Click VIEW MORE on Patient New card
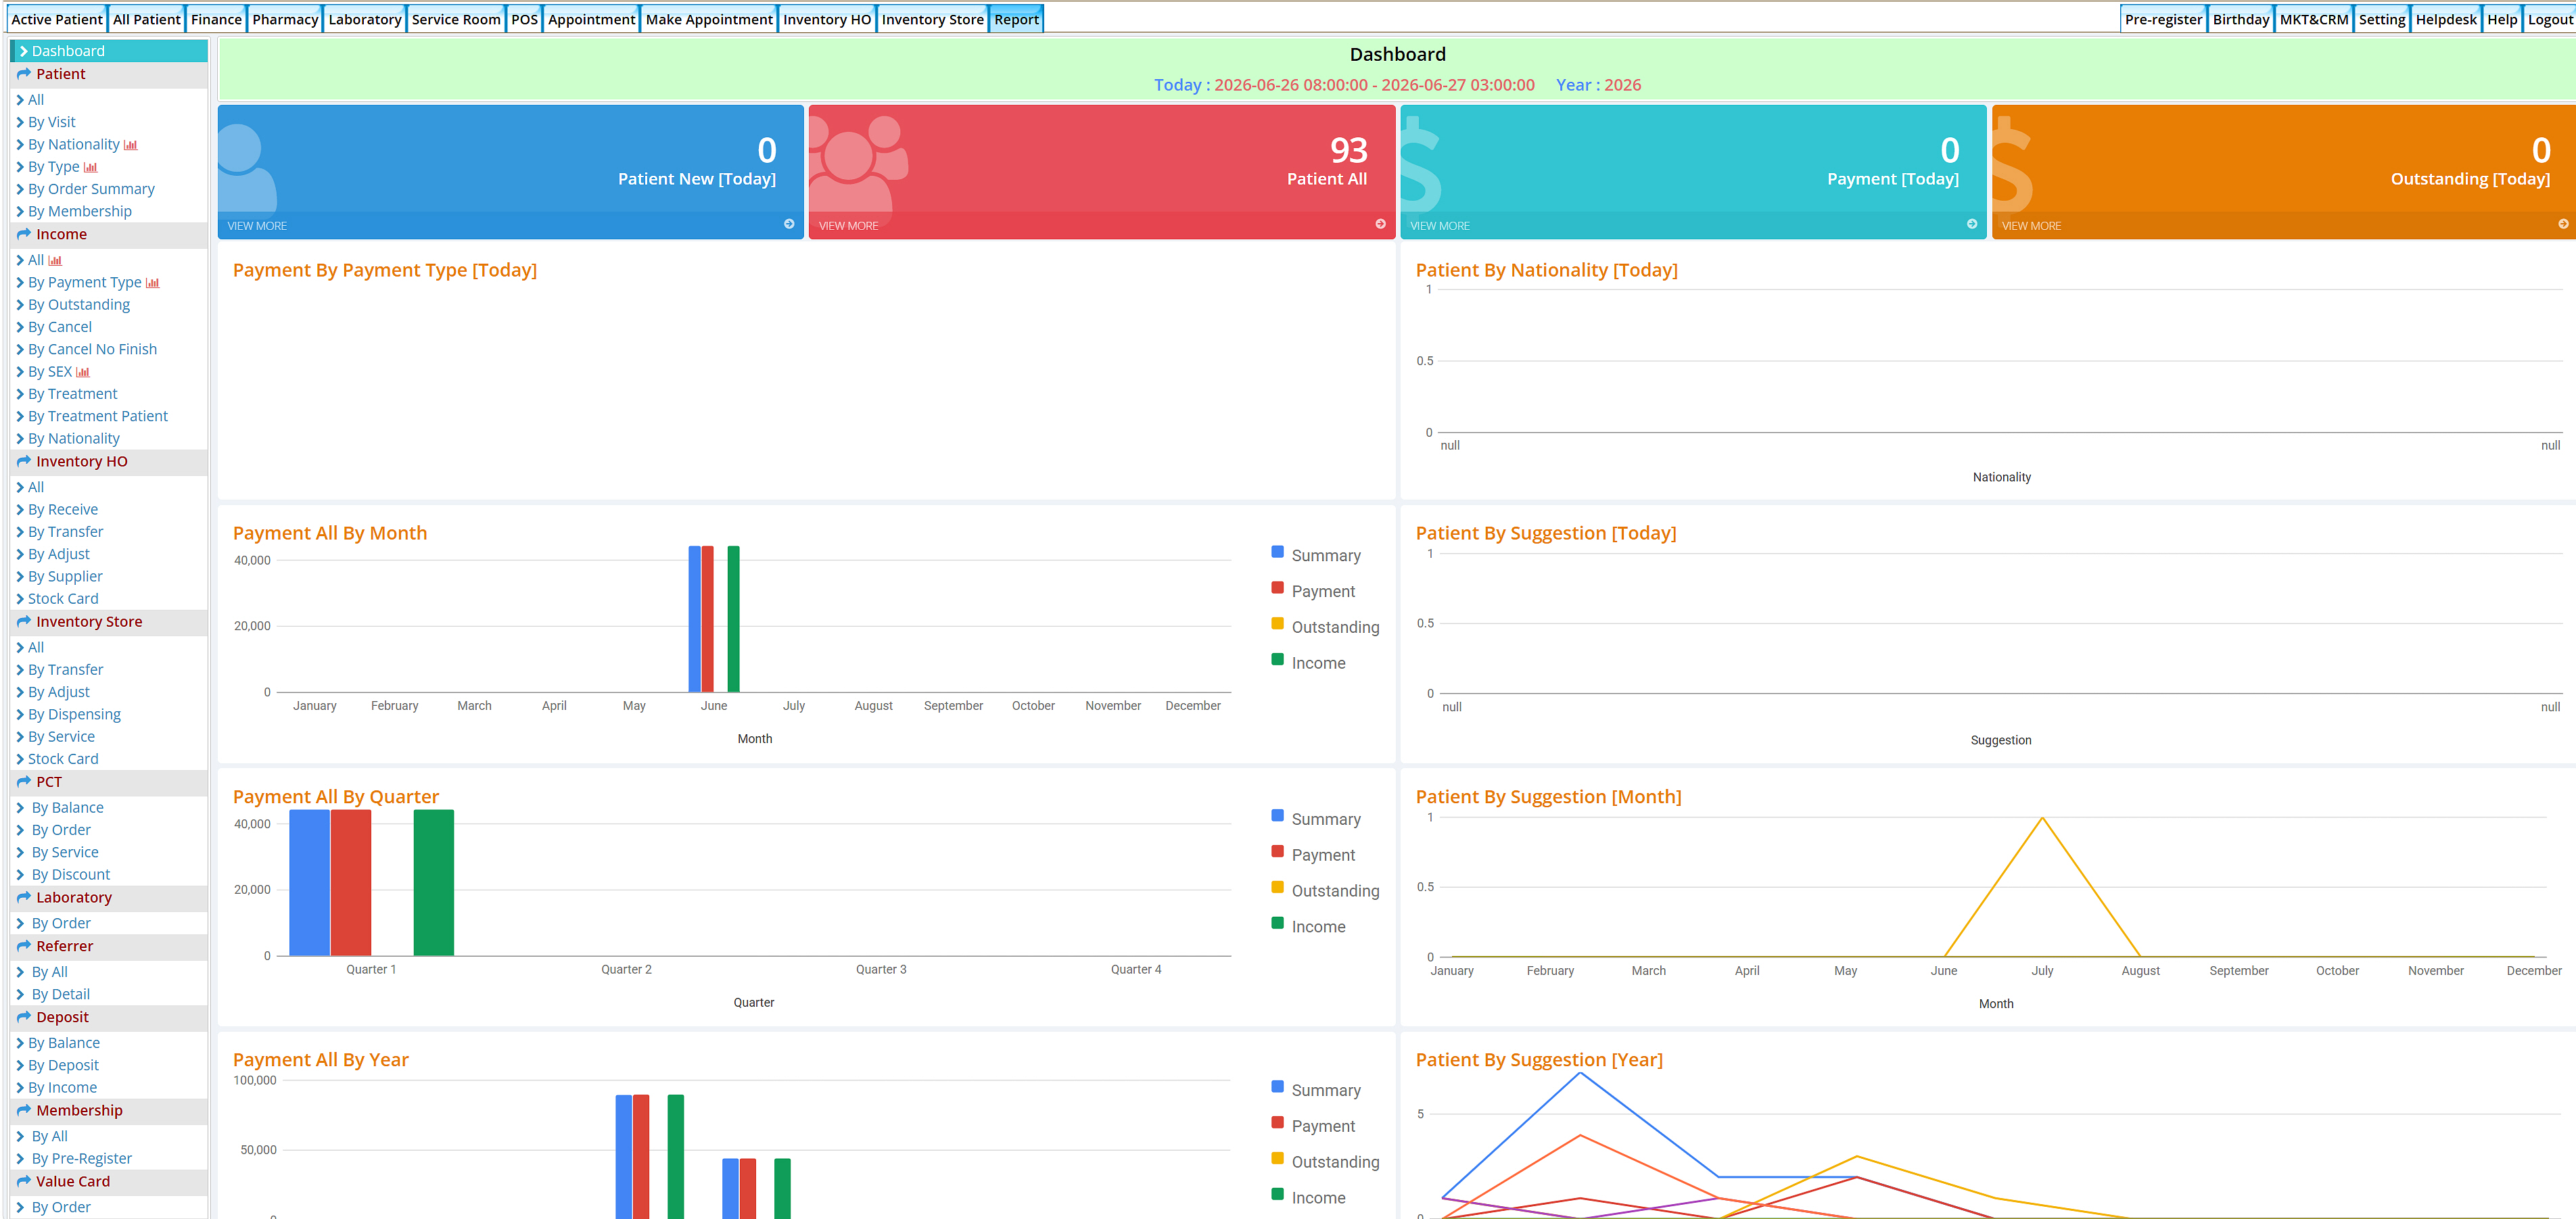 tap(257, 226)
